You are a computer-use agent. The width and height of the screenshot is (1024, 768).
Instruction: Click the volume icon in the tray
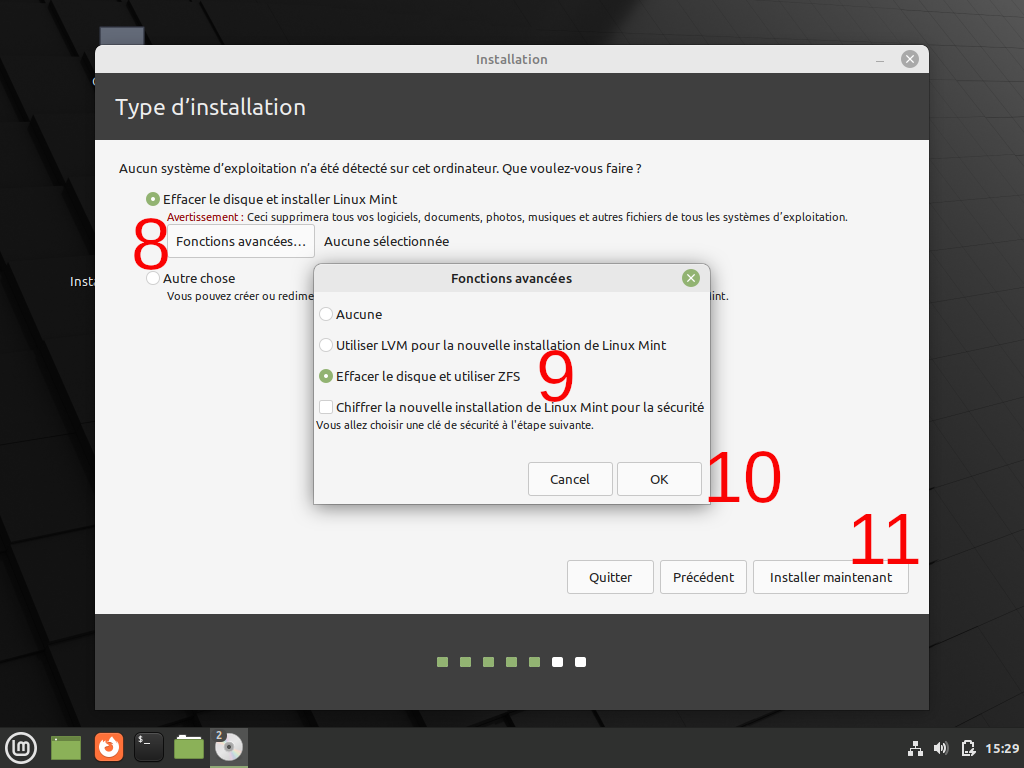pos(941,747)
